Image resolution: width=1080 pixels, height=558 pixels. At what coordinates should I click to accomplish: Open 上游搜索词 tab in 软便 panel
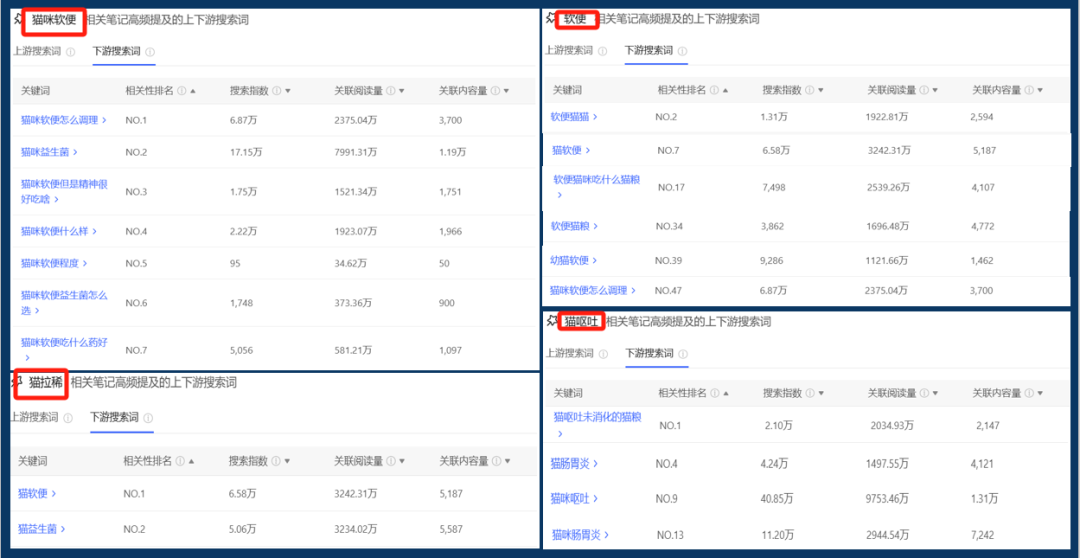click(x=569, y=50)
